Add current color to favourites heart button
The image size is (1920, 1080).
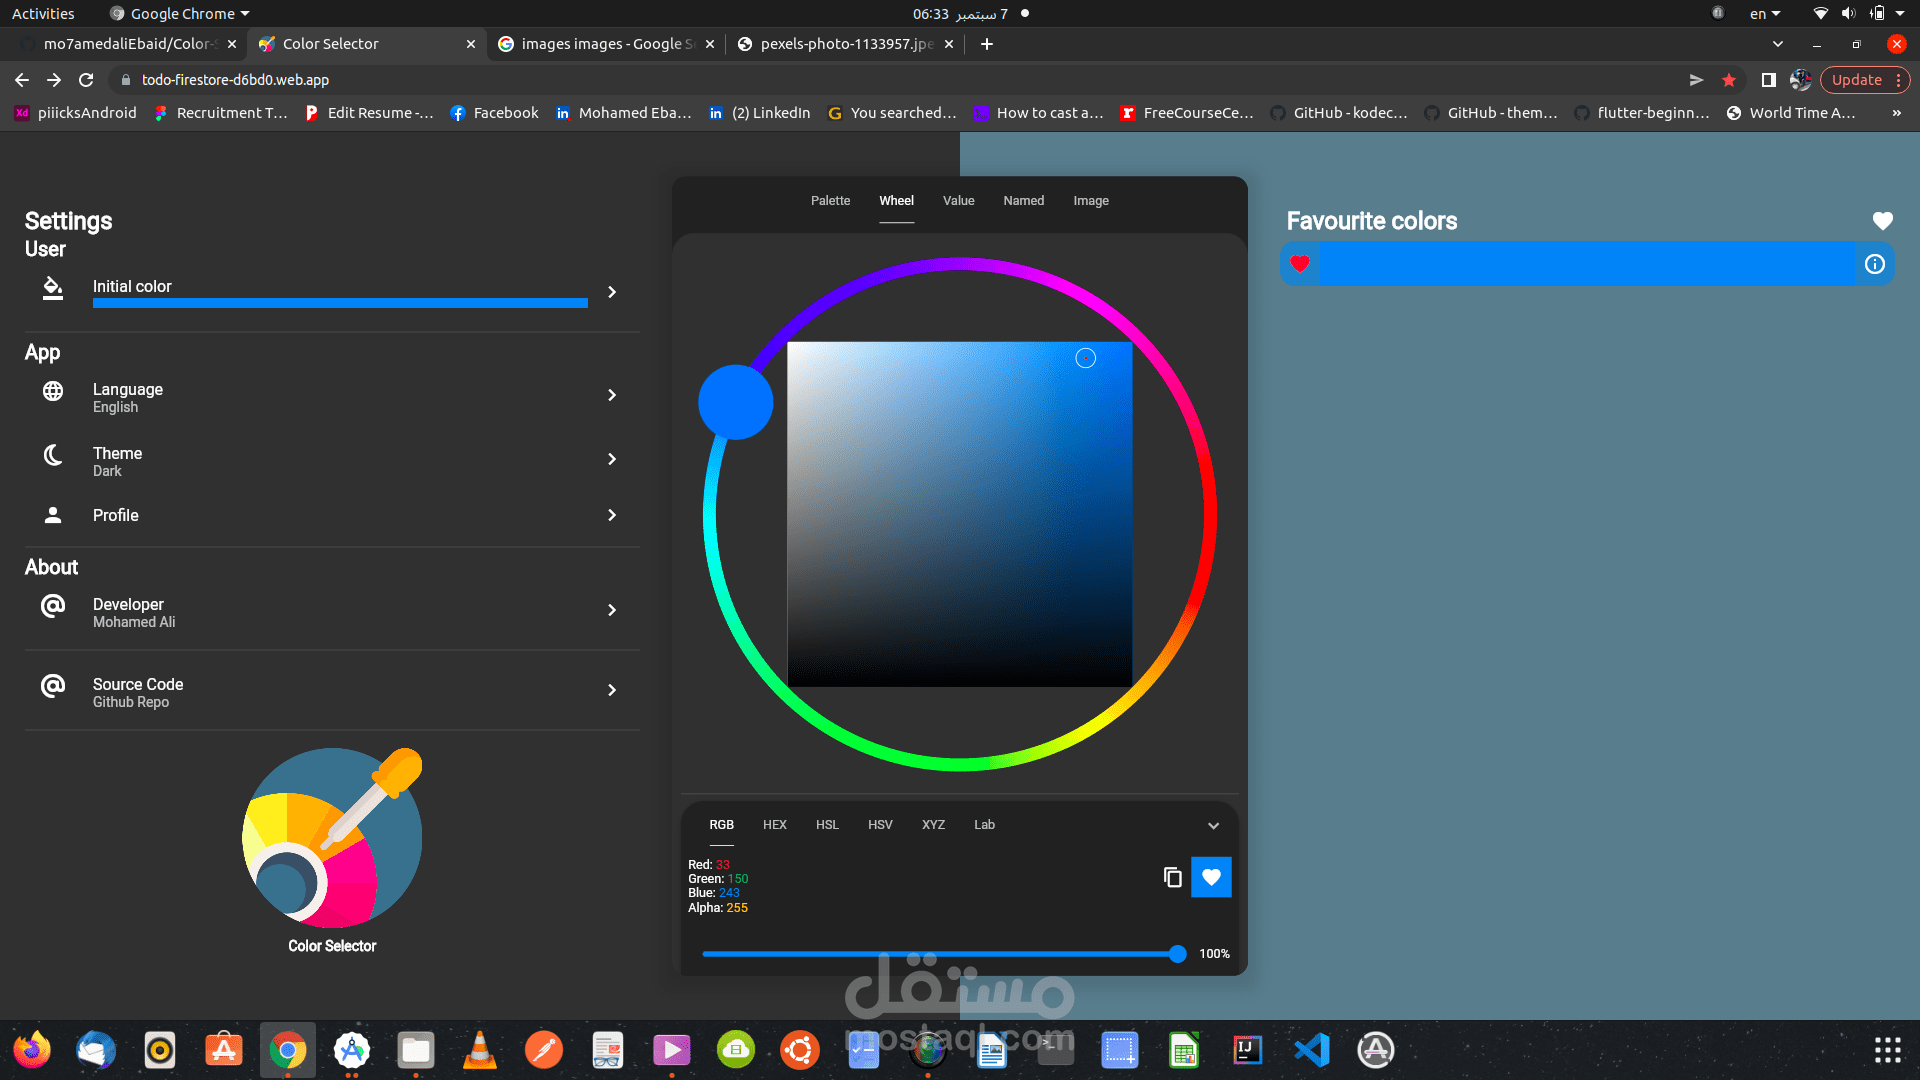pyautogui.click(x=1211, y=877)
